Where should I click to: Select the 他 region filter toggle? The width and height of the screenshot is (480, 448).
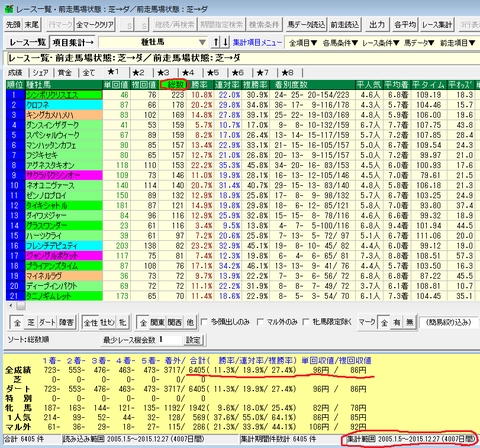point(190,322)
